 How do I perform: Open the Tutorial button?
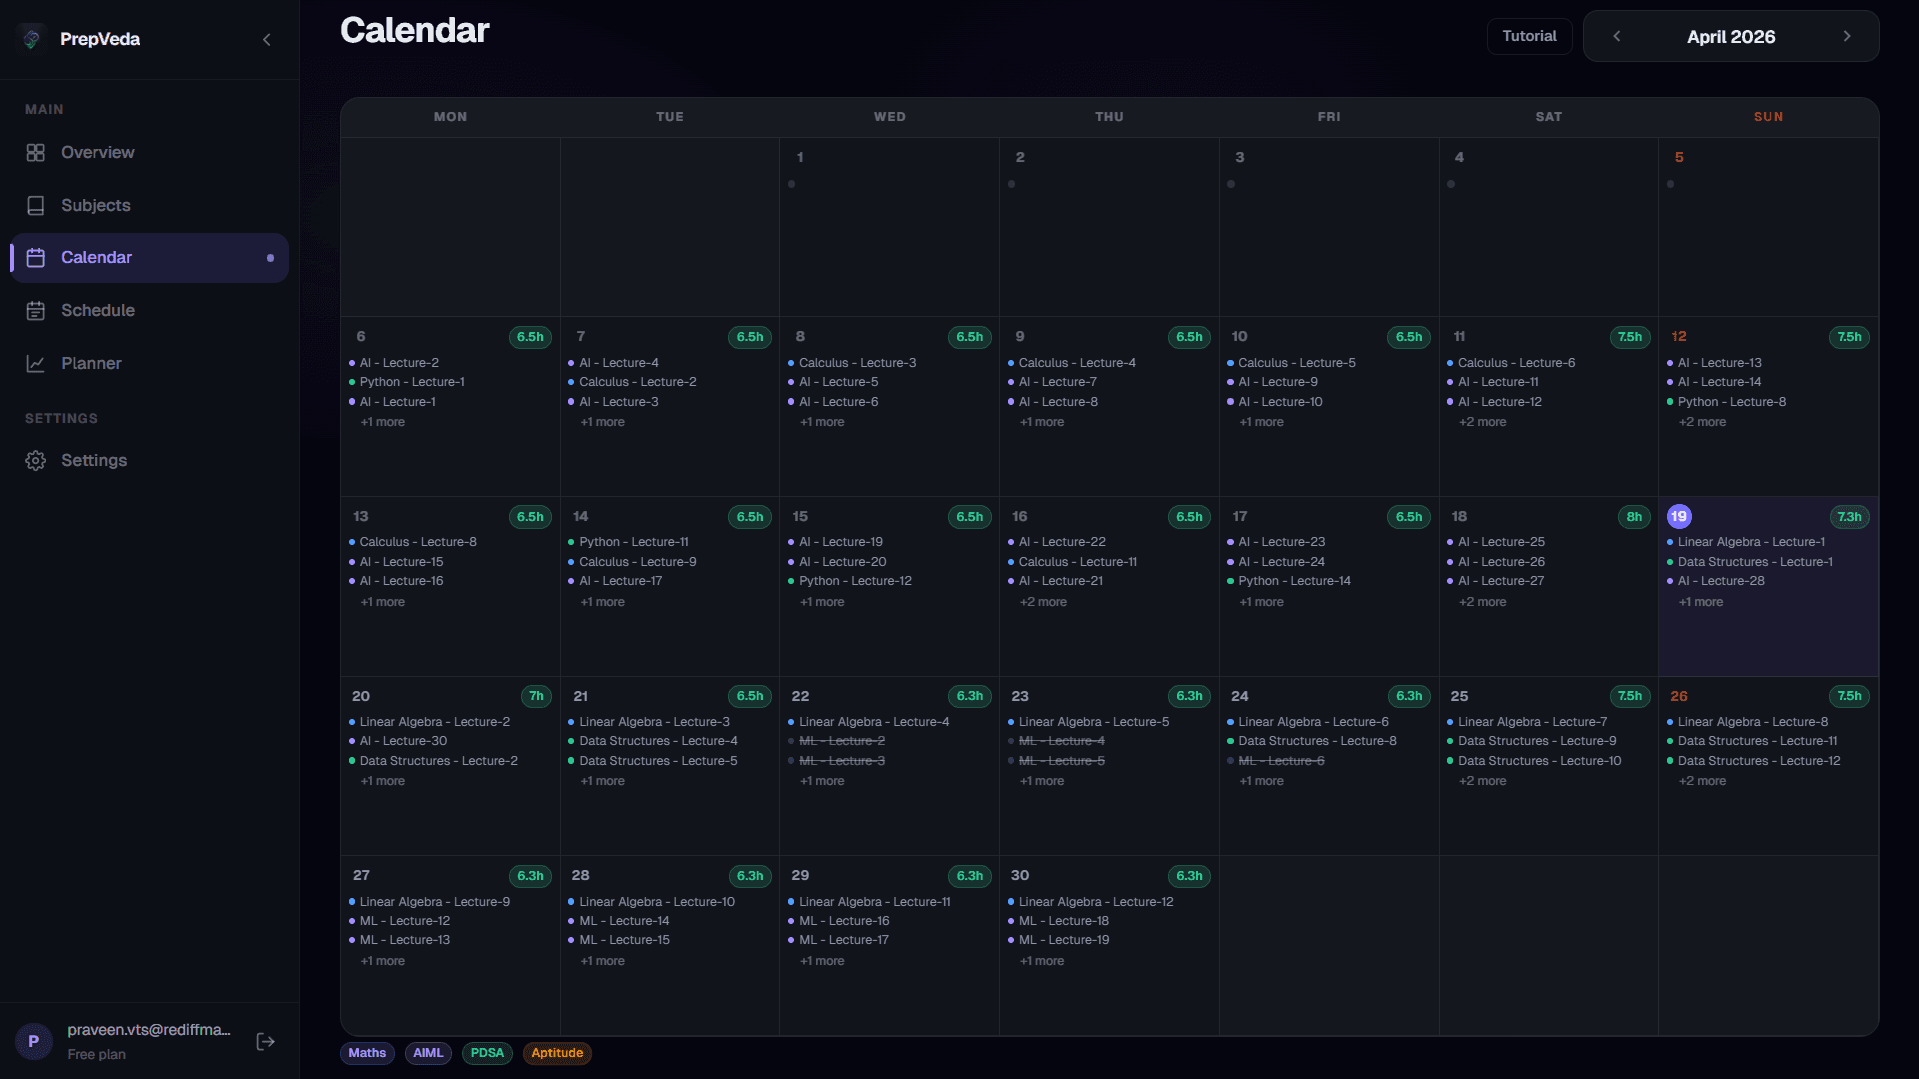[x=1529, y=36]
